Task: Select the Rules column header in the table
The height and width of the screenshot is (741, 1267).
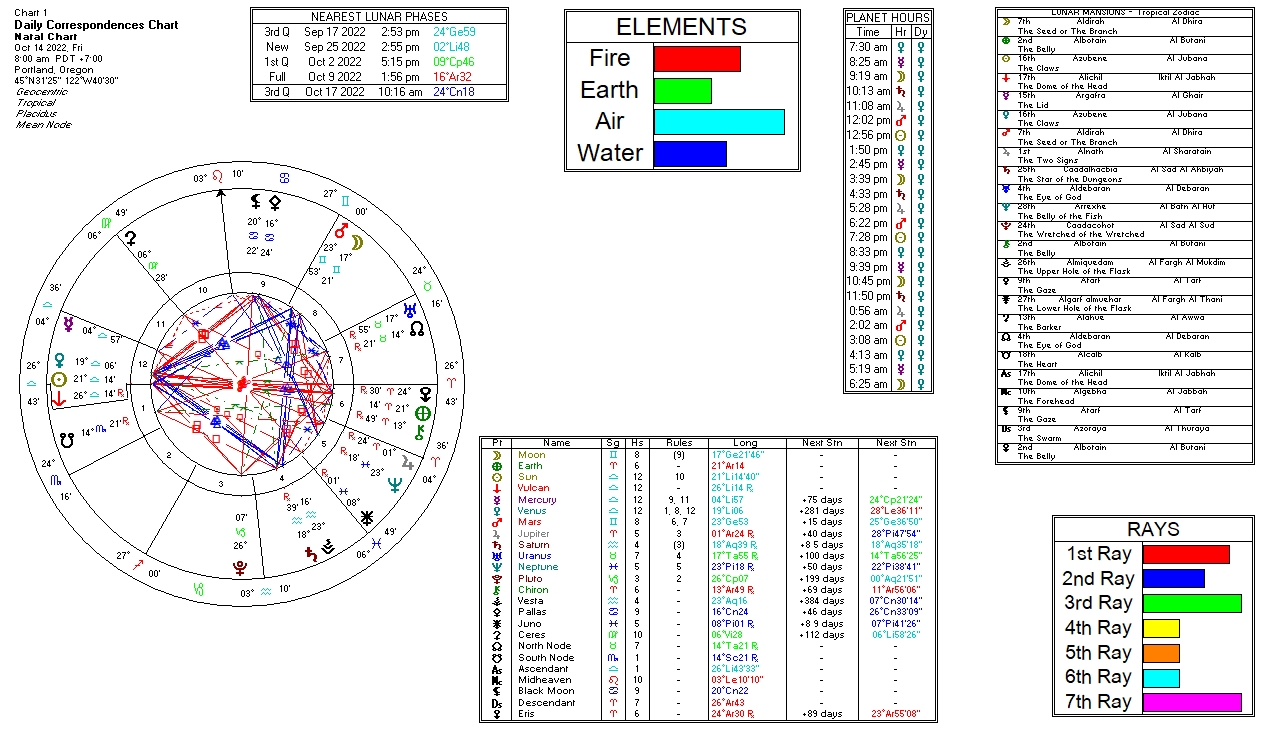Action: coord(679,443)
